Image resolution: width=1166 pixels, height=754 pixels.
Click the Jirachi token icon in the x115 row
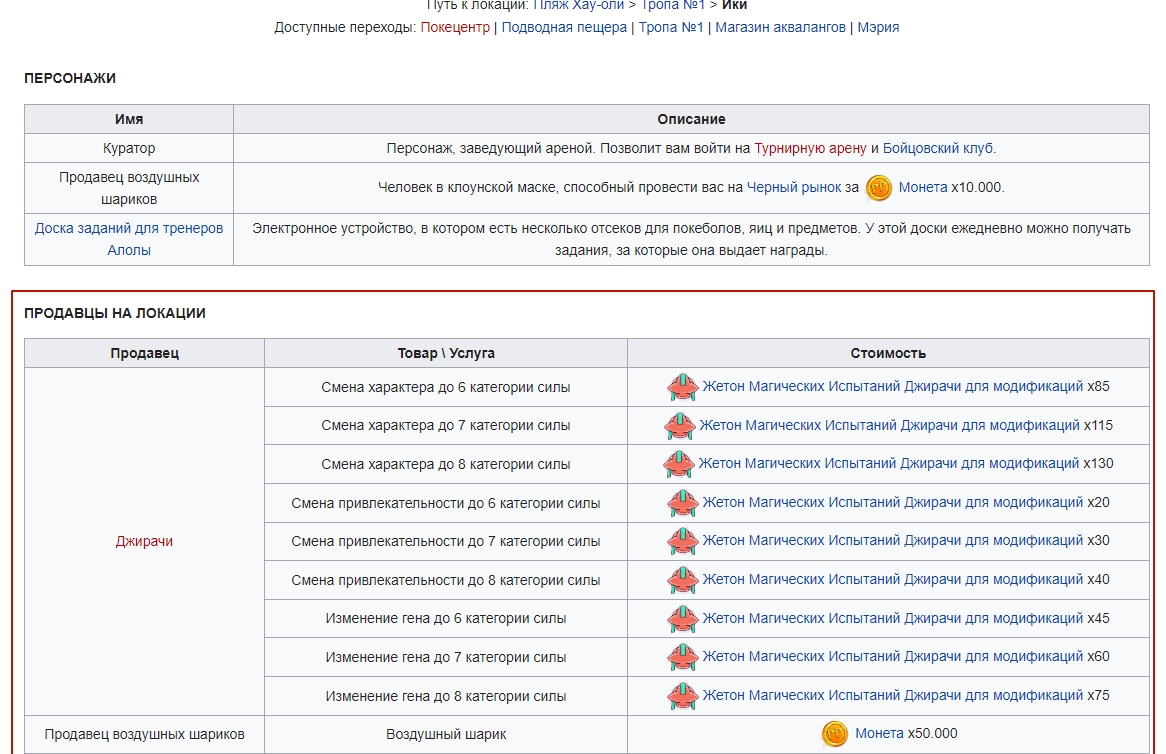(679, 425)
